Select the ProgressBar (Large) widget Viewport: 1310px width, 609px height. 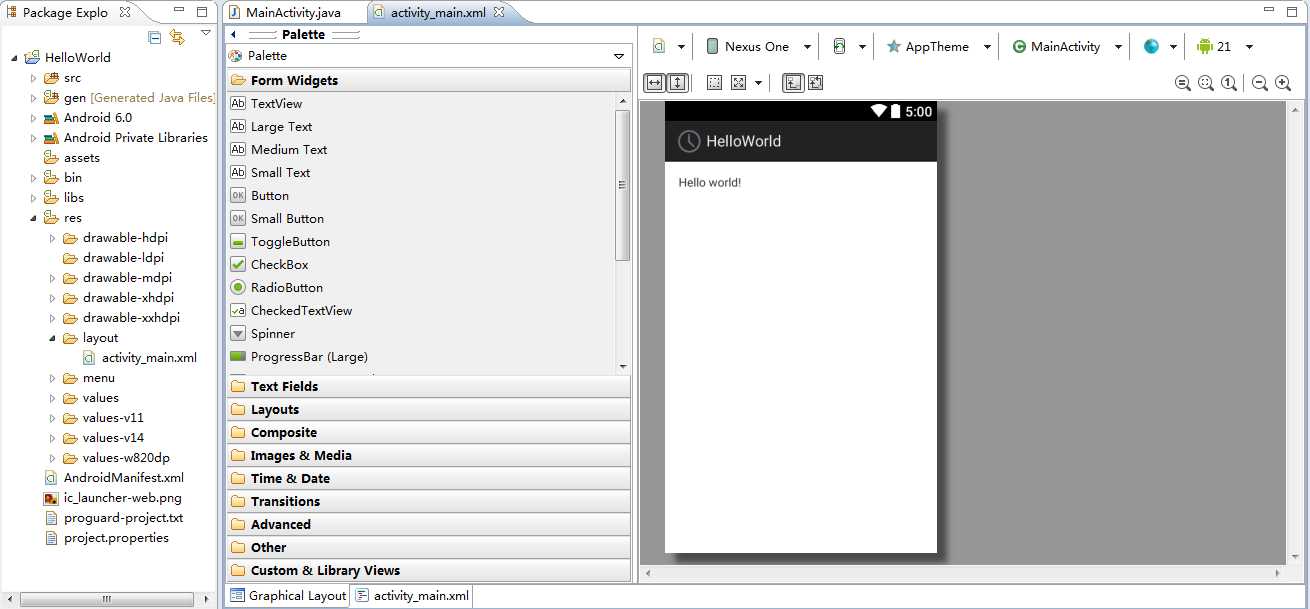point(309,356)
